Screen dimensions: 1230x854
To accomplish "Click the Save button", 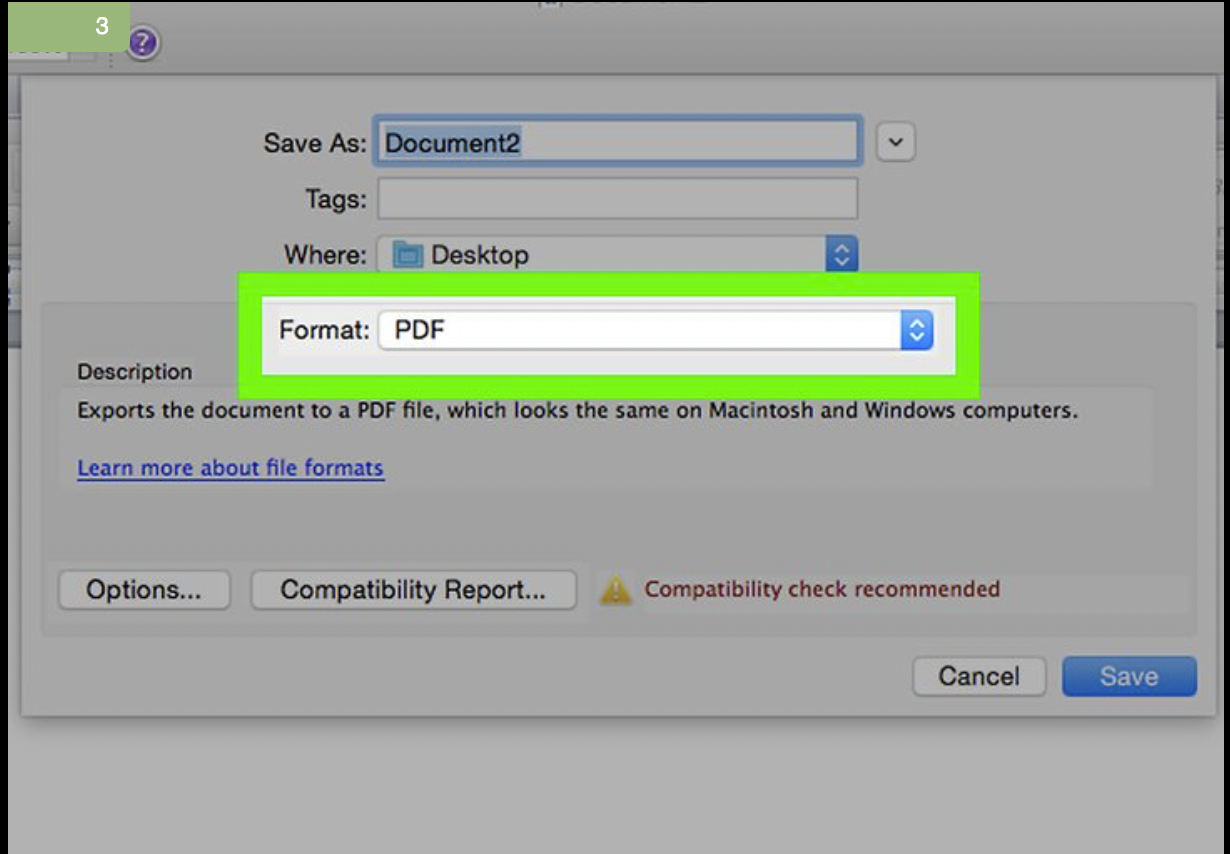I will tap(1129, 676).
